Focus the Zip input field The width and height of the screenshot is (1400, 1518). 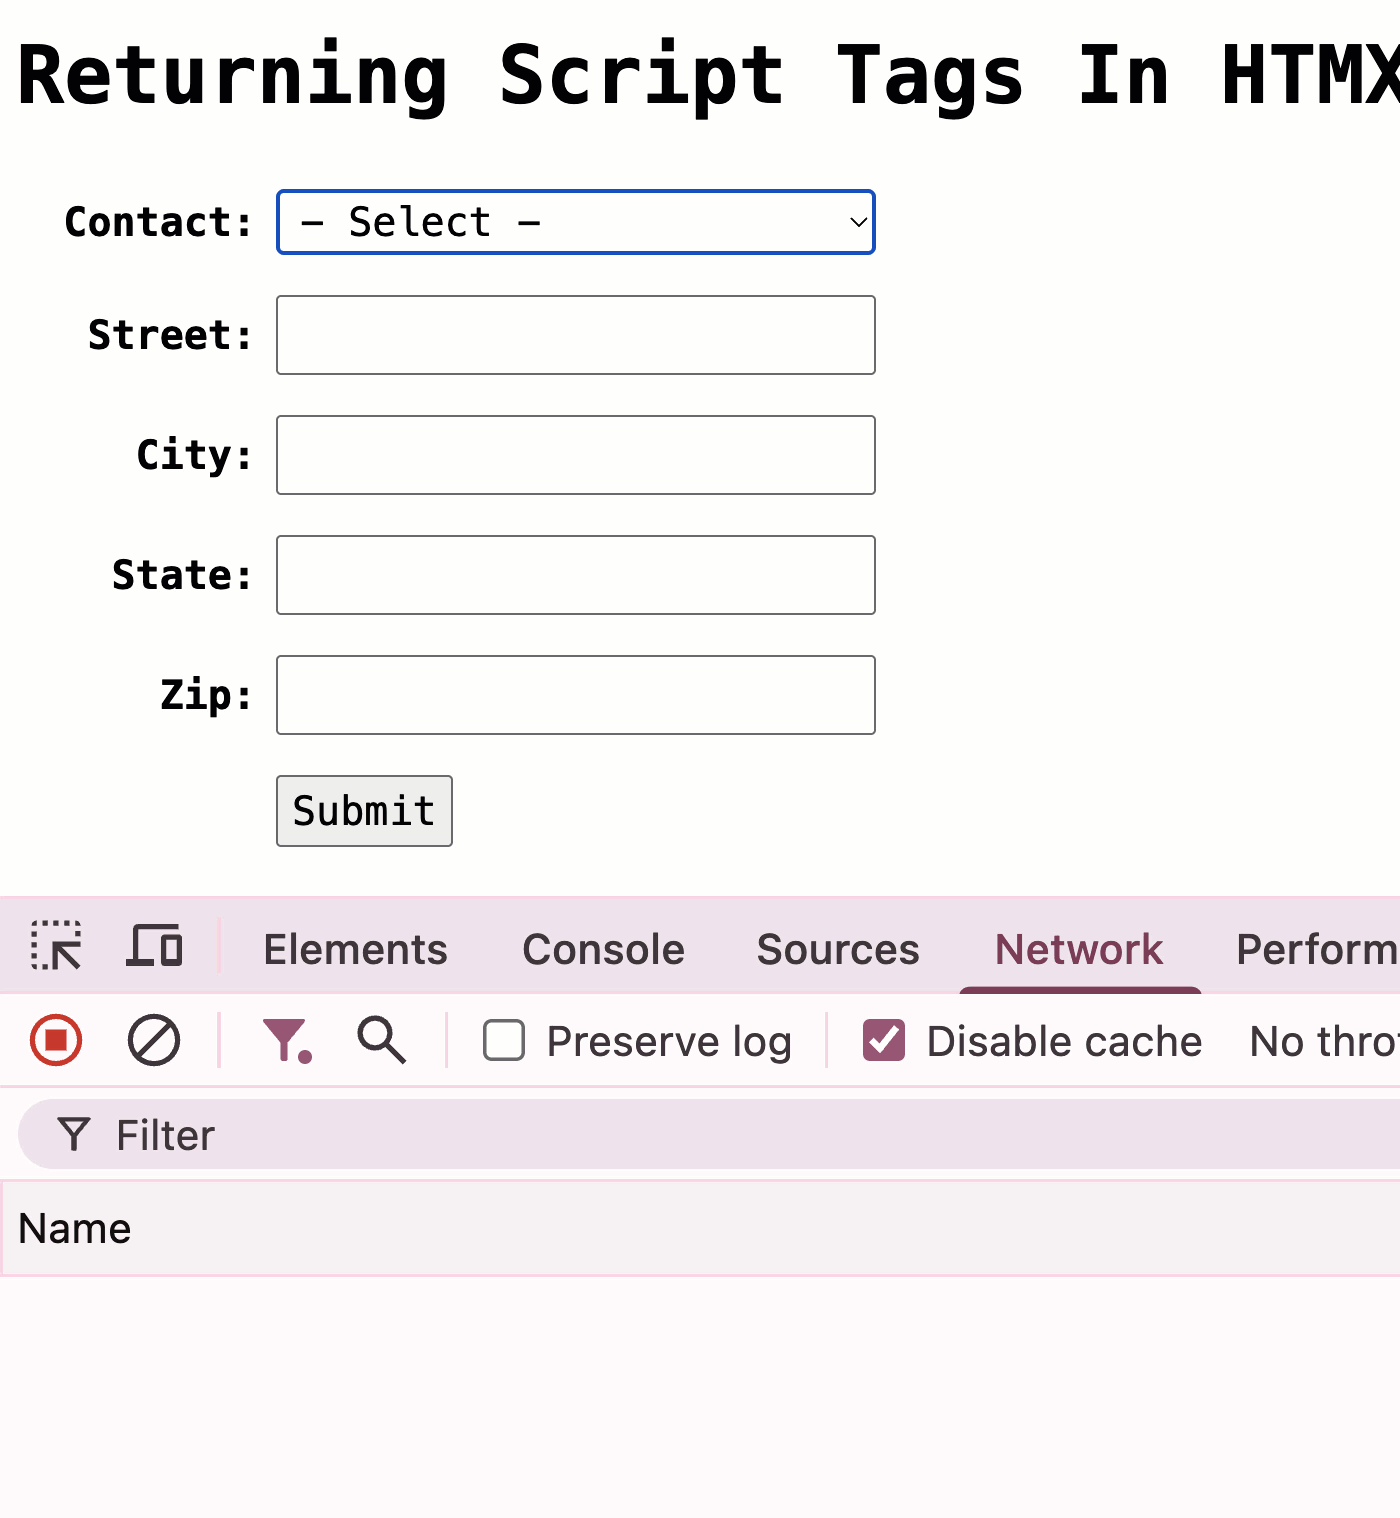pyautogui.click(x=576, y=695)
